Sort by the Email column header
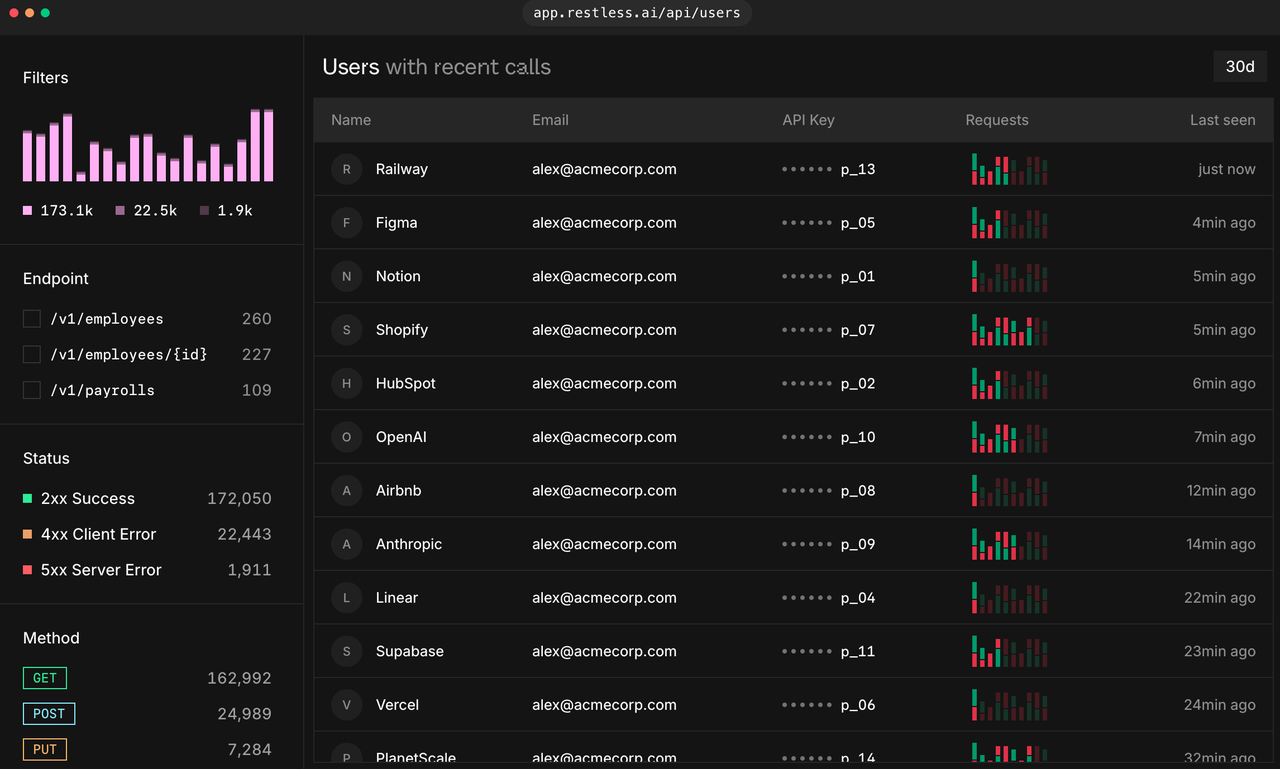This screenshot has width=1280, height=769. coord(550,120)
